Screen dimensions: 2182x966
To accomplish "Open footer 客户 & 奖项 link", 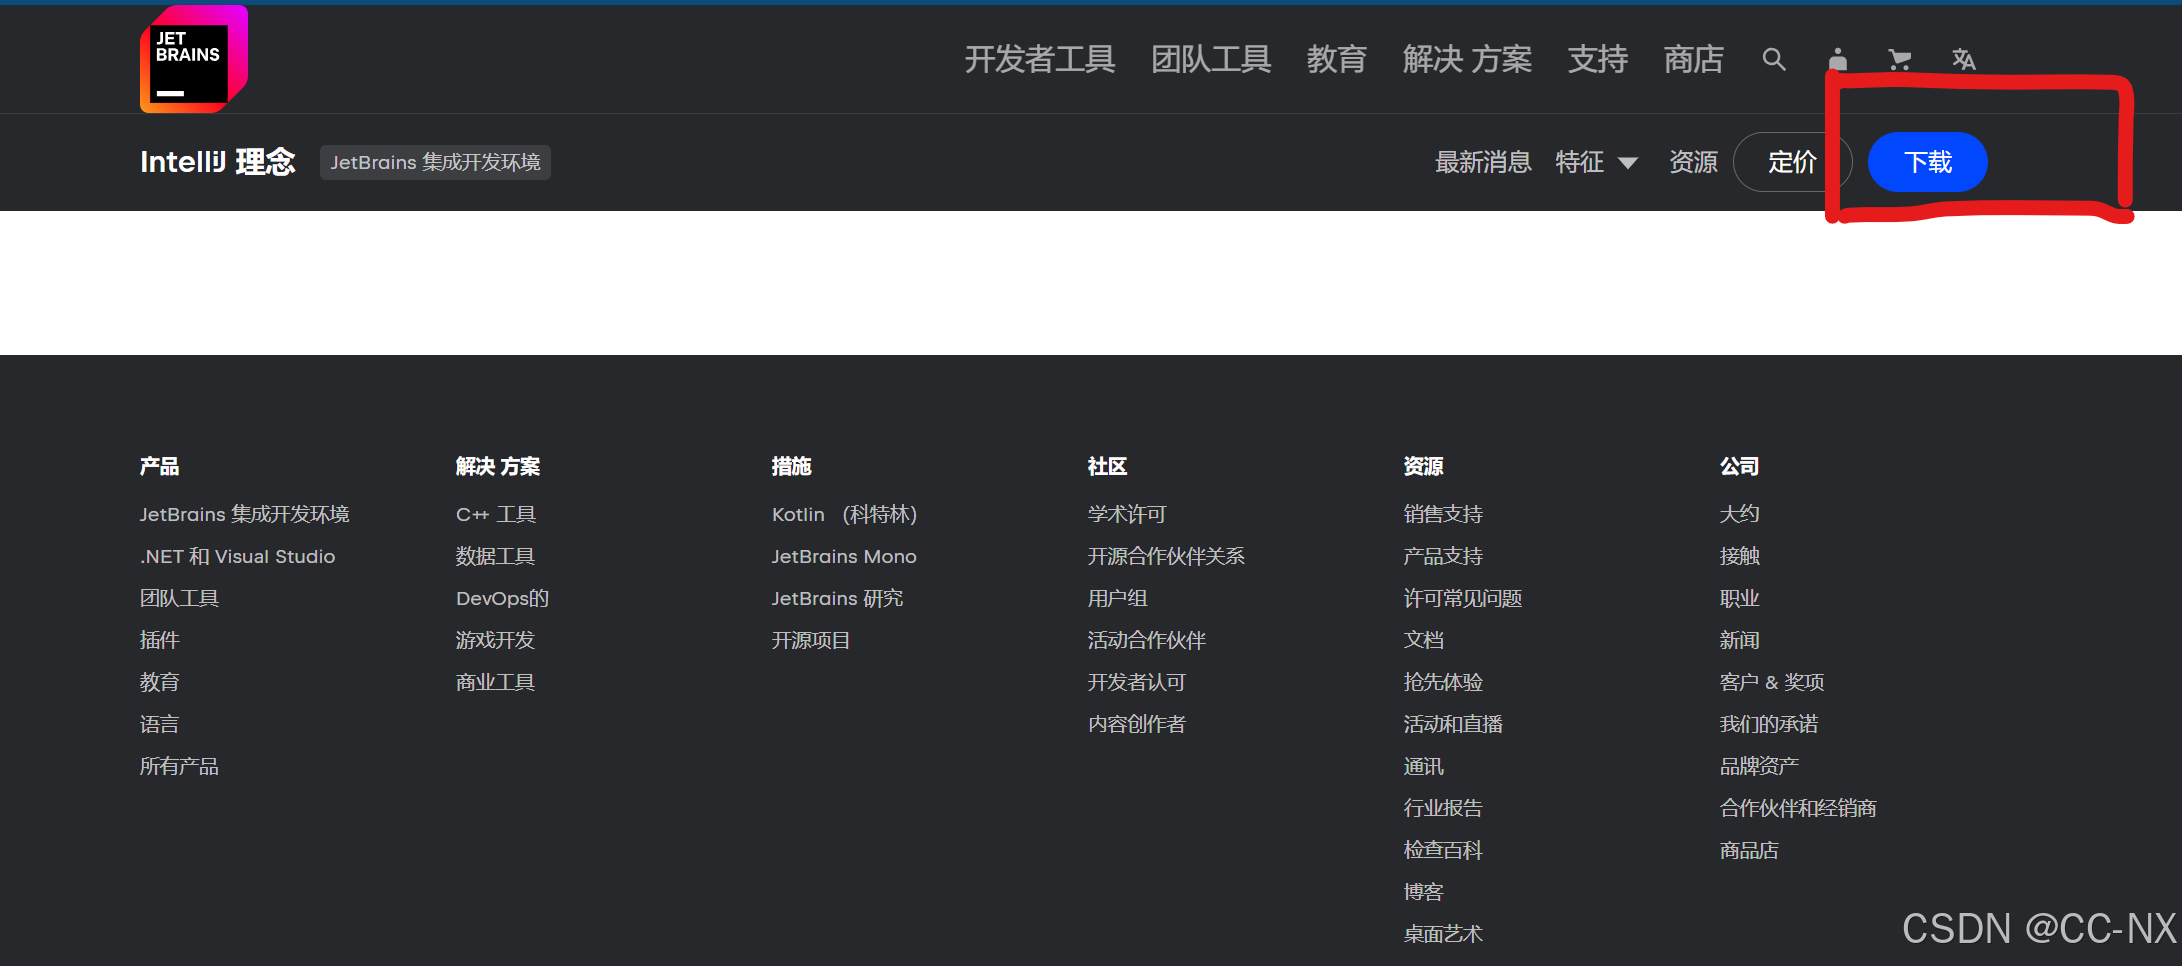I will (x=1772, y=682).
